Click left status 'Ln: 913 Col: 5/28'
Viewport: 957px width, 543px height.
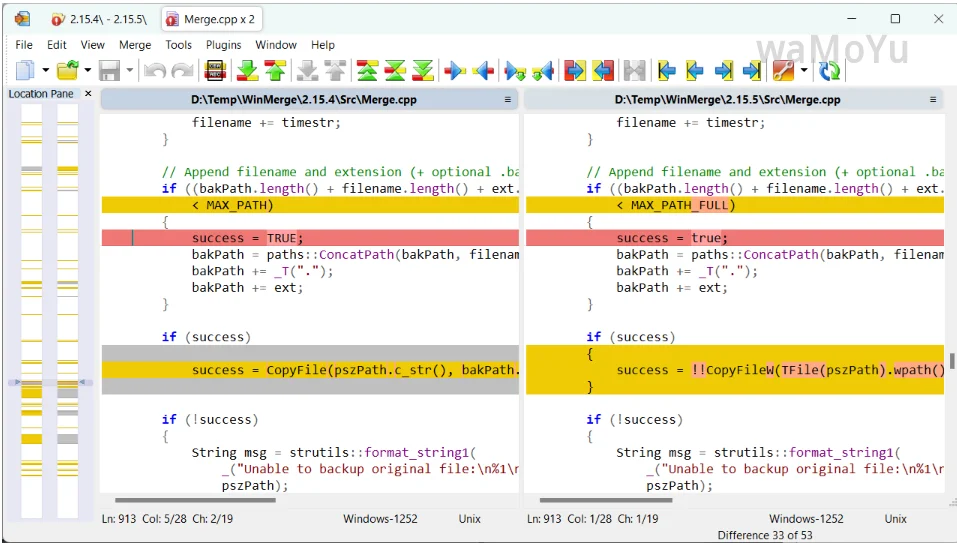tap(145, 519)
